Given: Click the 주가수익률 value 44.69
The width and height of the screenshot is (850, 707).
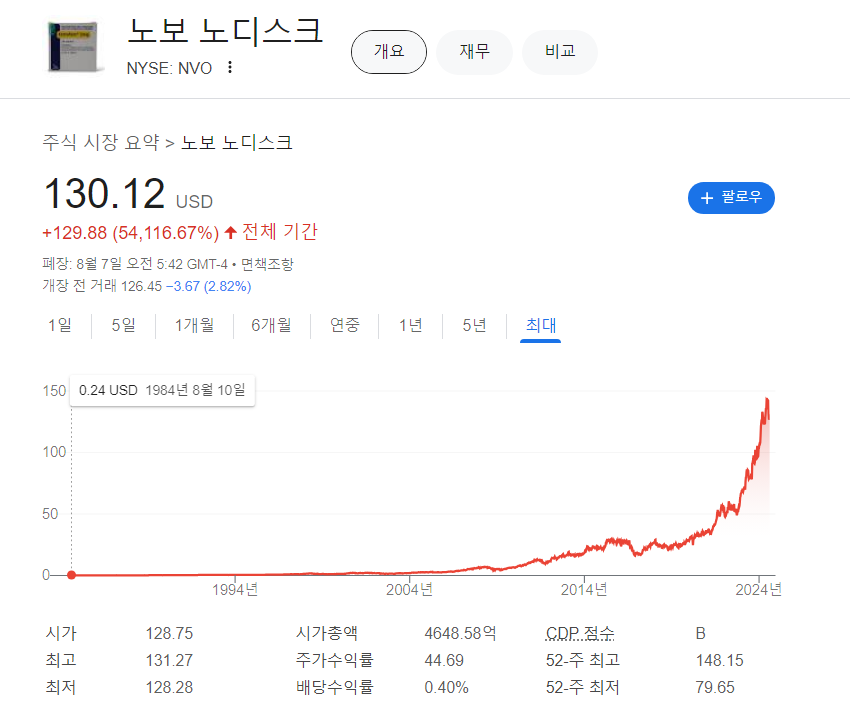Looking at the screenshot, I should pos(444,660).
